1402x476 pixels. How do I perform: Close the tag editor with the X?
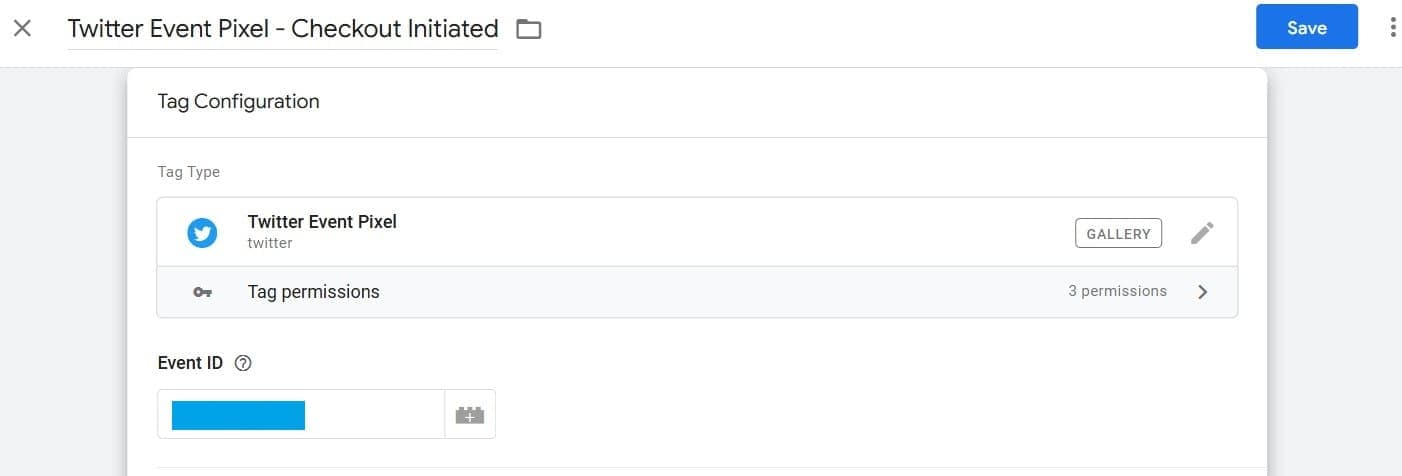[x=23, y=28]
